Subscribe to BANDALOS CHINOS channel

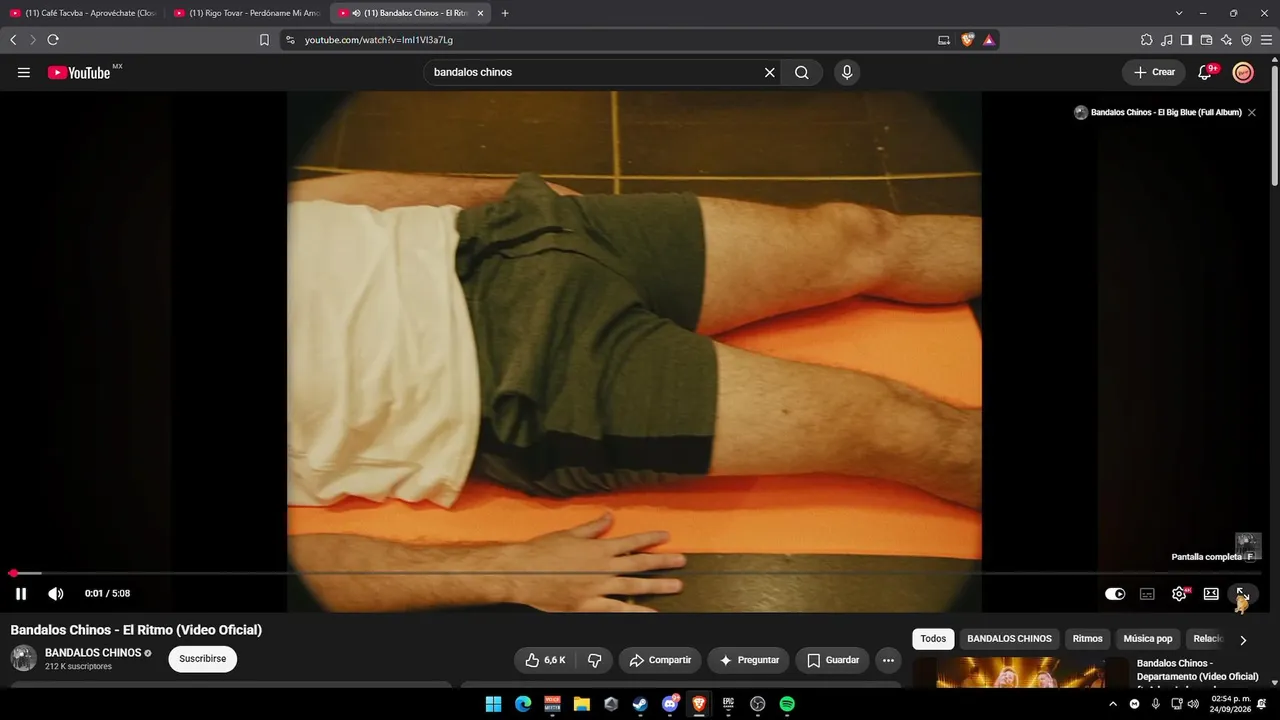point(202,659)
